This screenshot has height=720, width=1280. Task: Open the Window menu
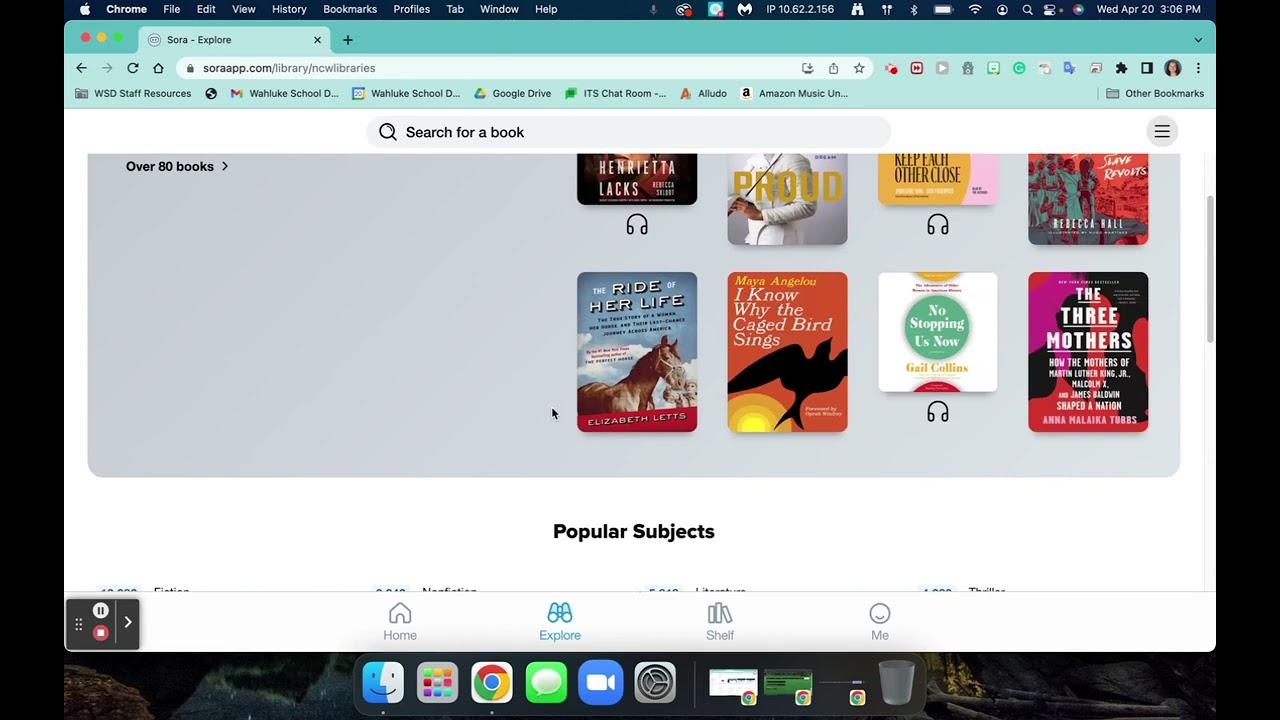pos(499,9)
